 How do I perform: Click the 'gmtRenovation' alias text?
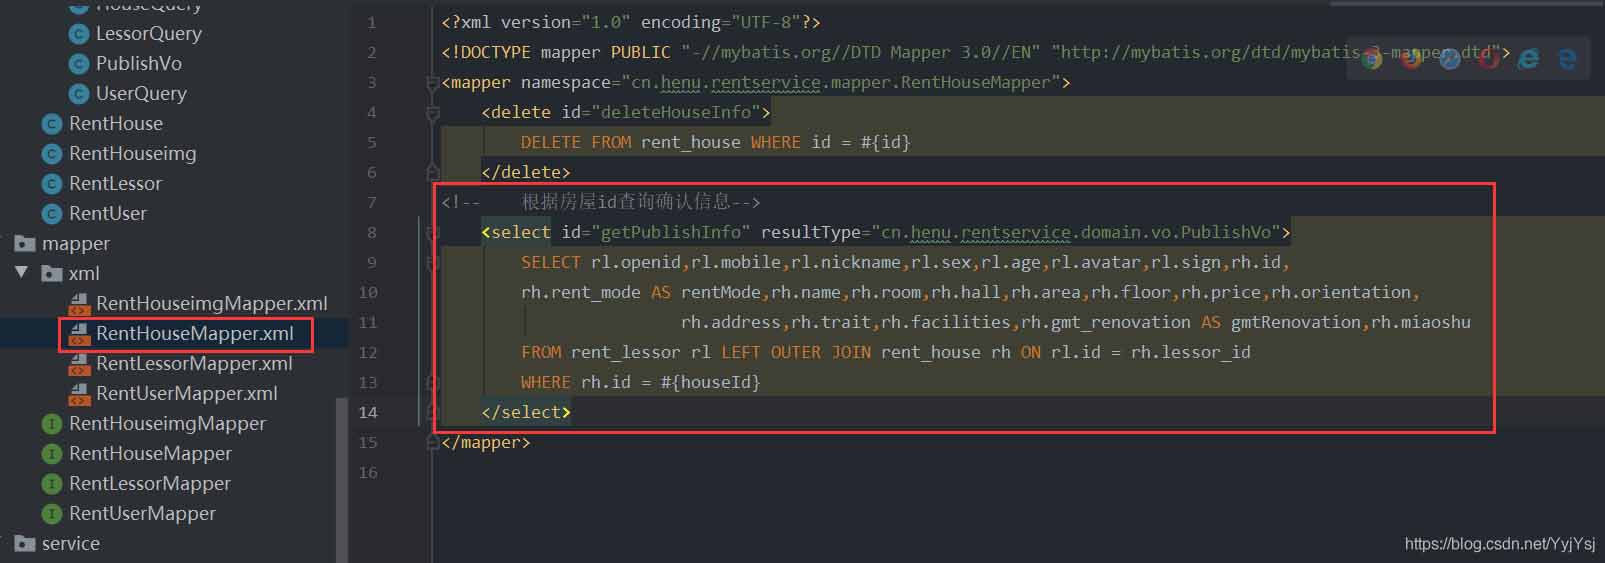[1295, 322]
